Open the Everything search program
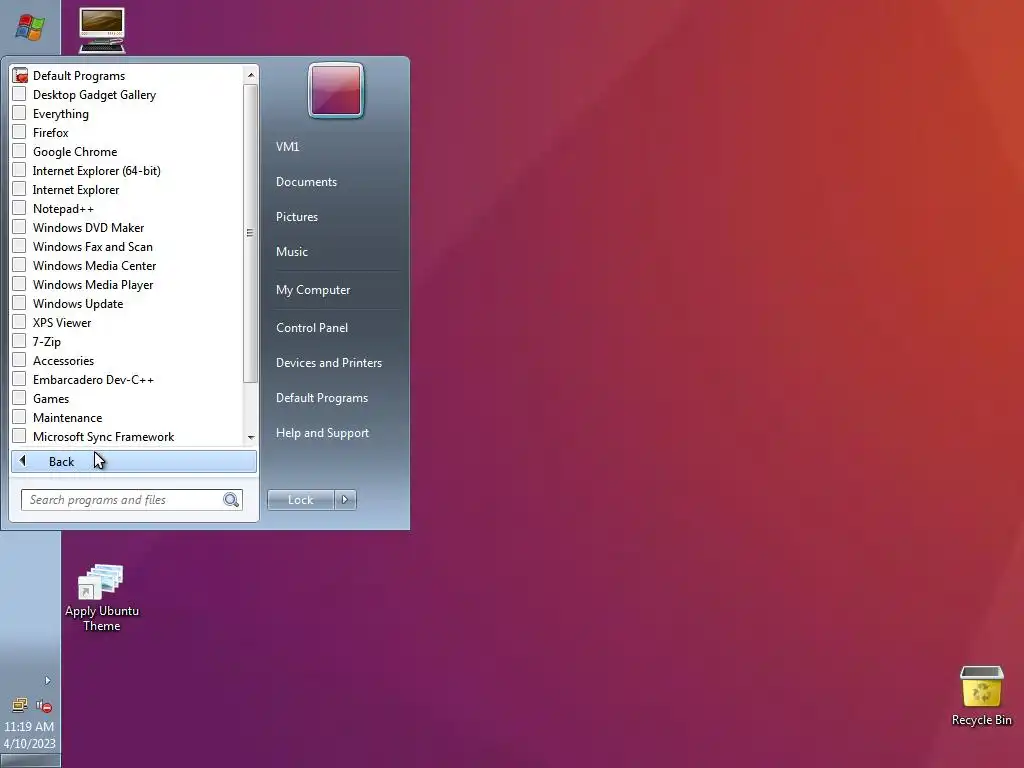The image size is (1024, 768). coord(127,114)
